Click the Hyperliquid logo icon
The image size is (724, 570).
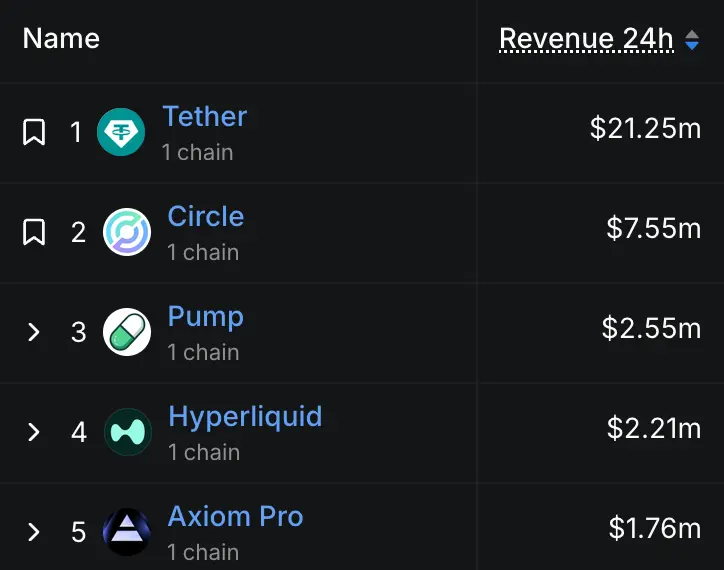coord(128,432)
